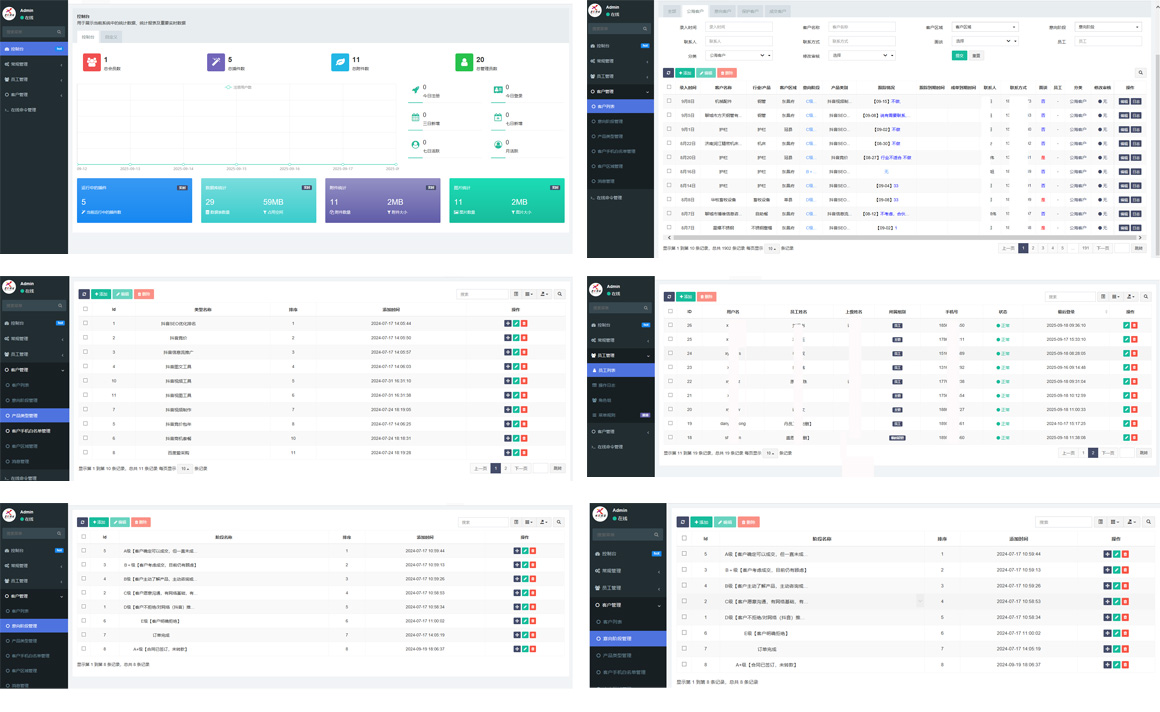Open the 客户区域 filter dropdown
The height and width of the screenshot is (712, 1160).
[984, 27]
